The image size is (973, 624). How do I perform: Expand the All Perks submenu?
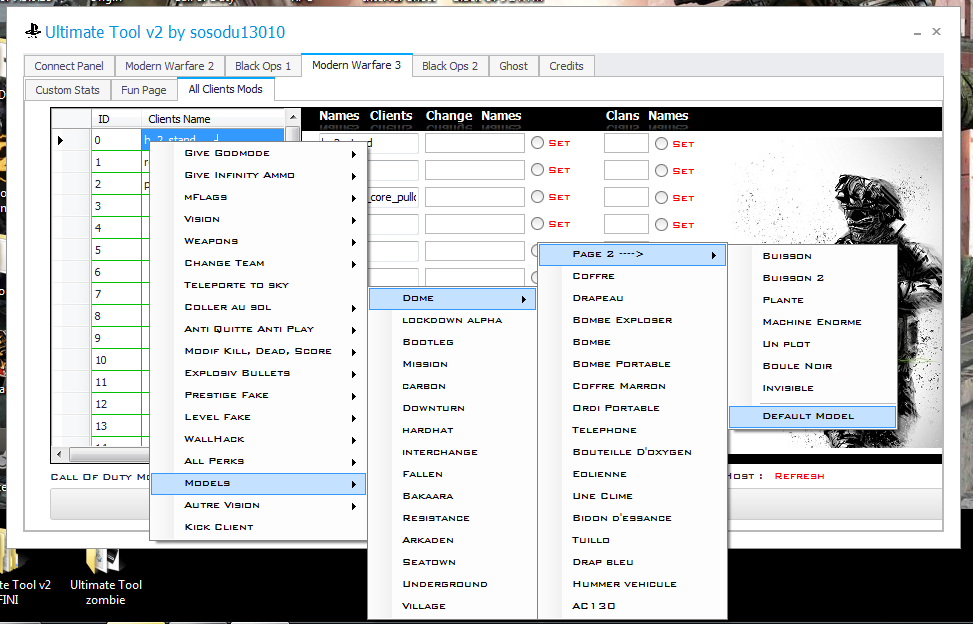point(258,461)
